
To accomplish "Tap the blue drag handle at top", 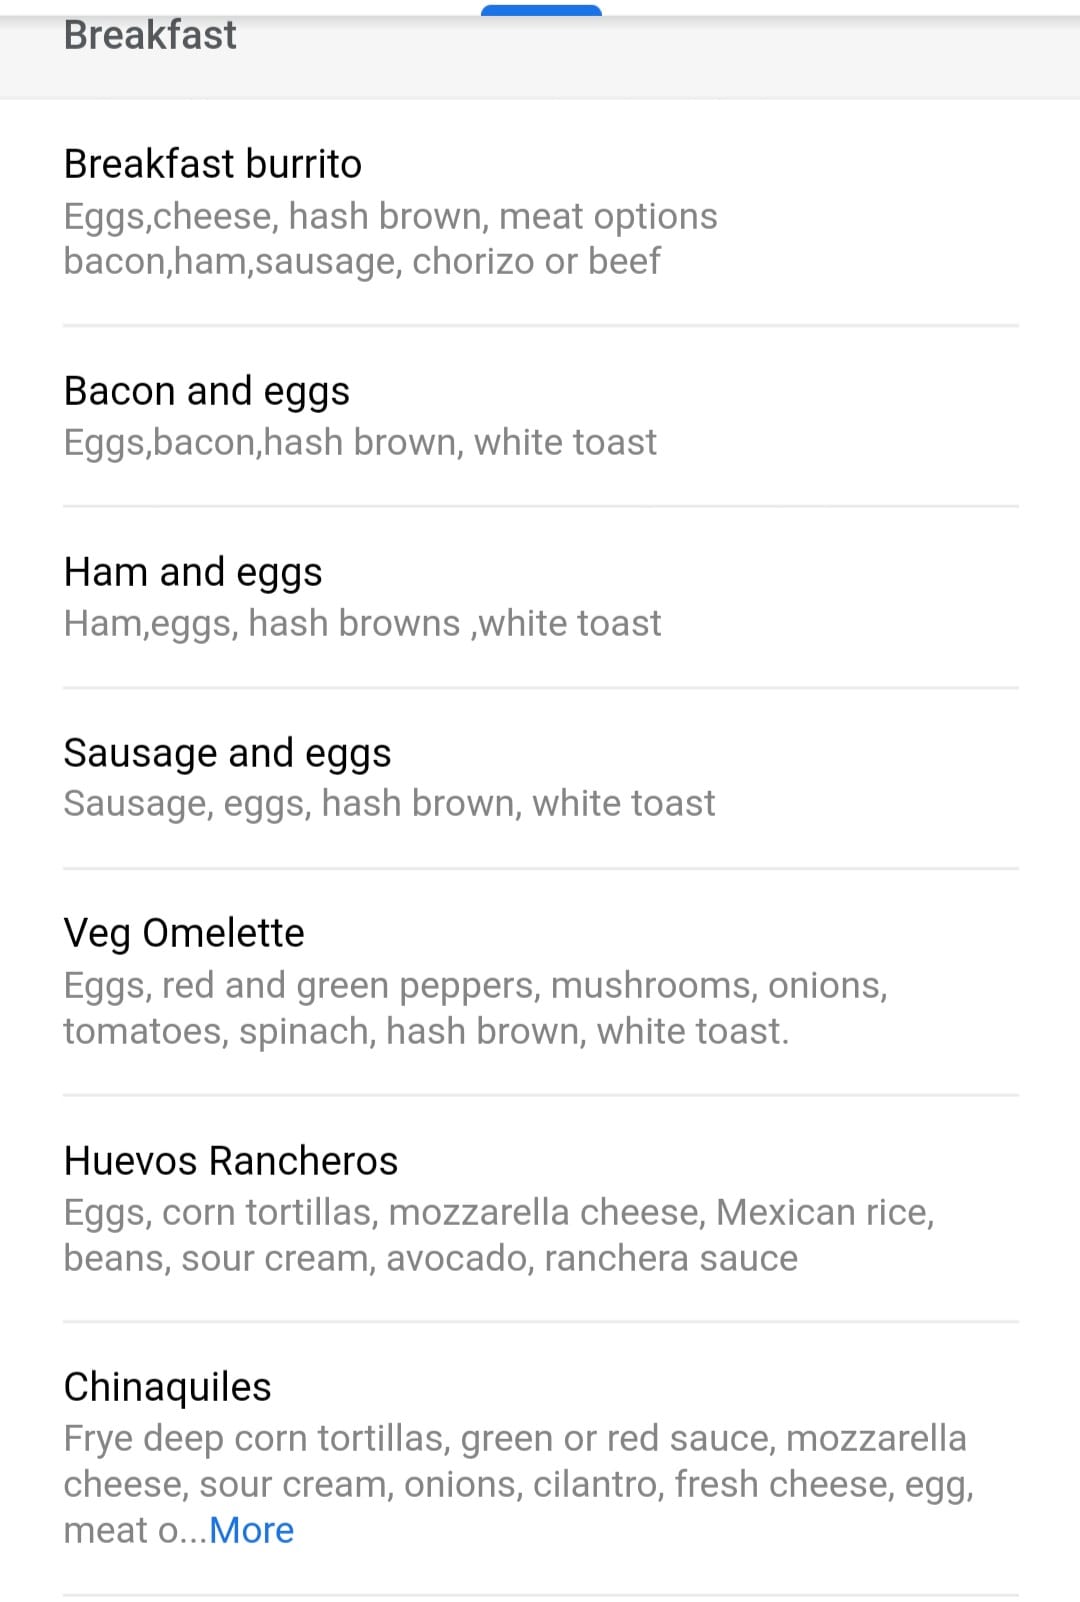I will pyautogui.click(x=541, y=10).
